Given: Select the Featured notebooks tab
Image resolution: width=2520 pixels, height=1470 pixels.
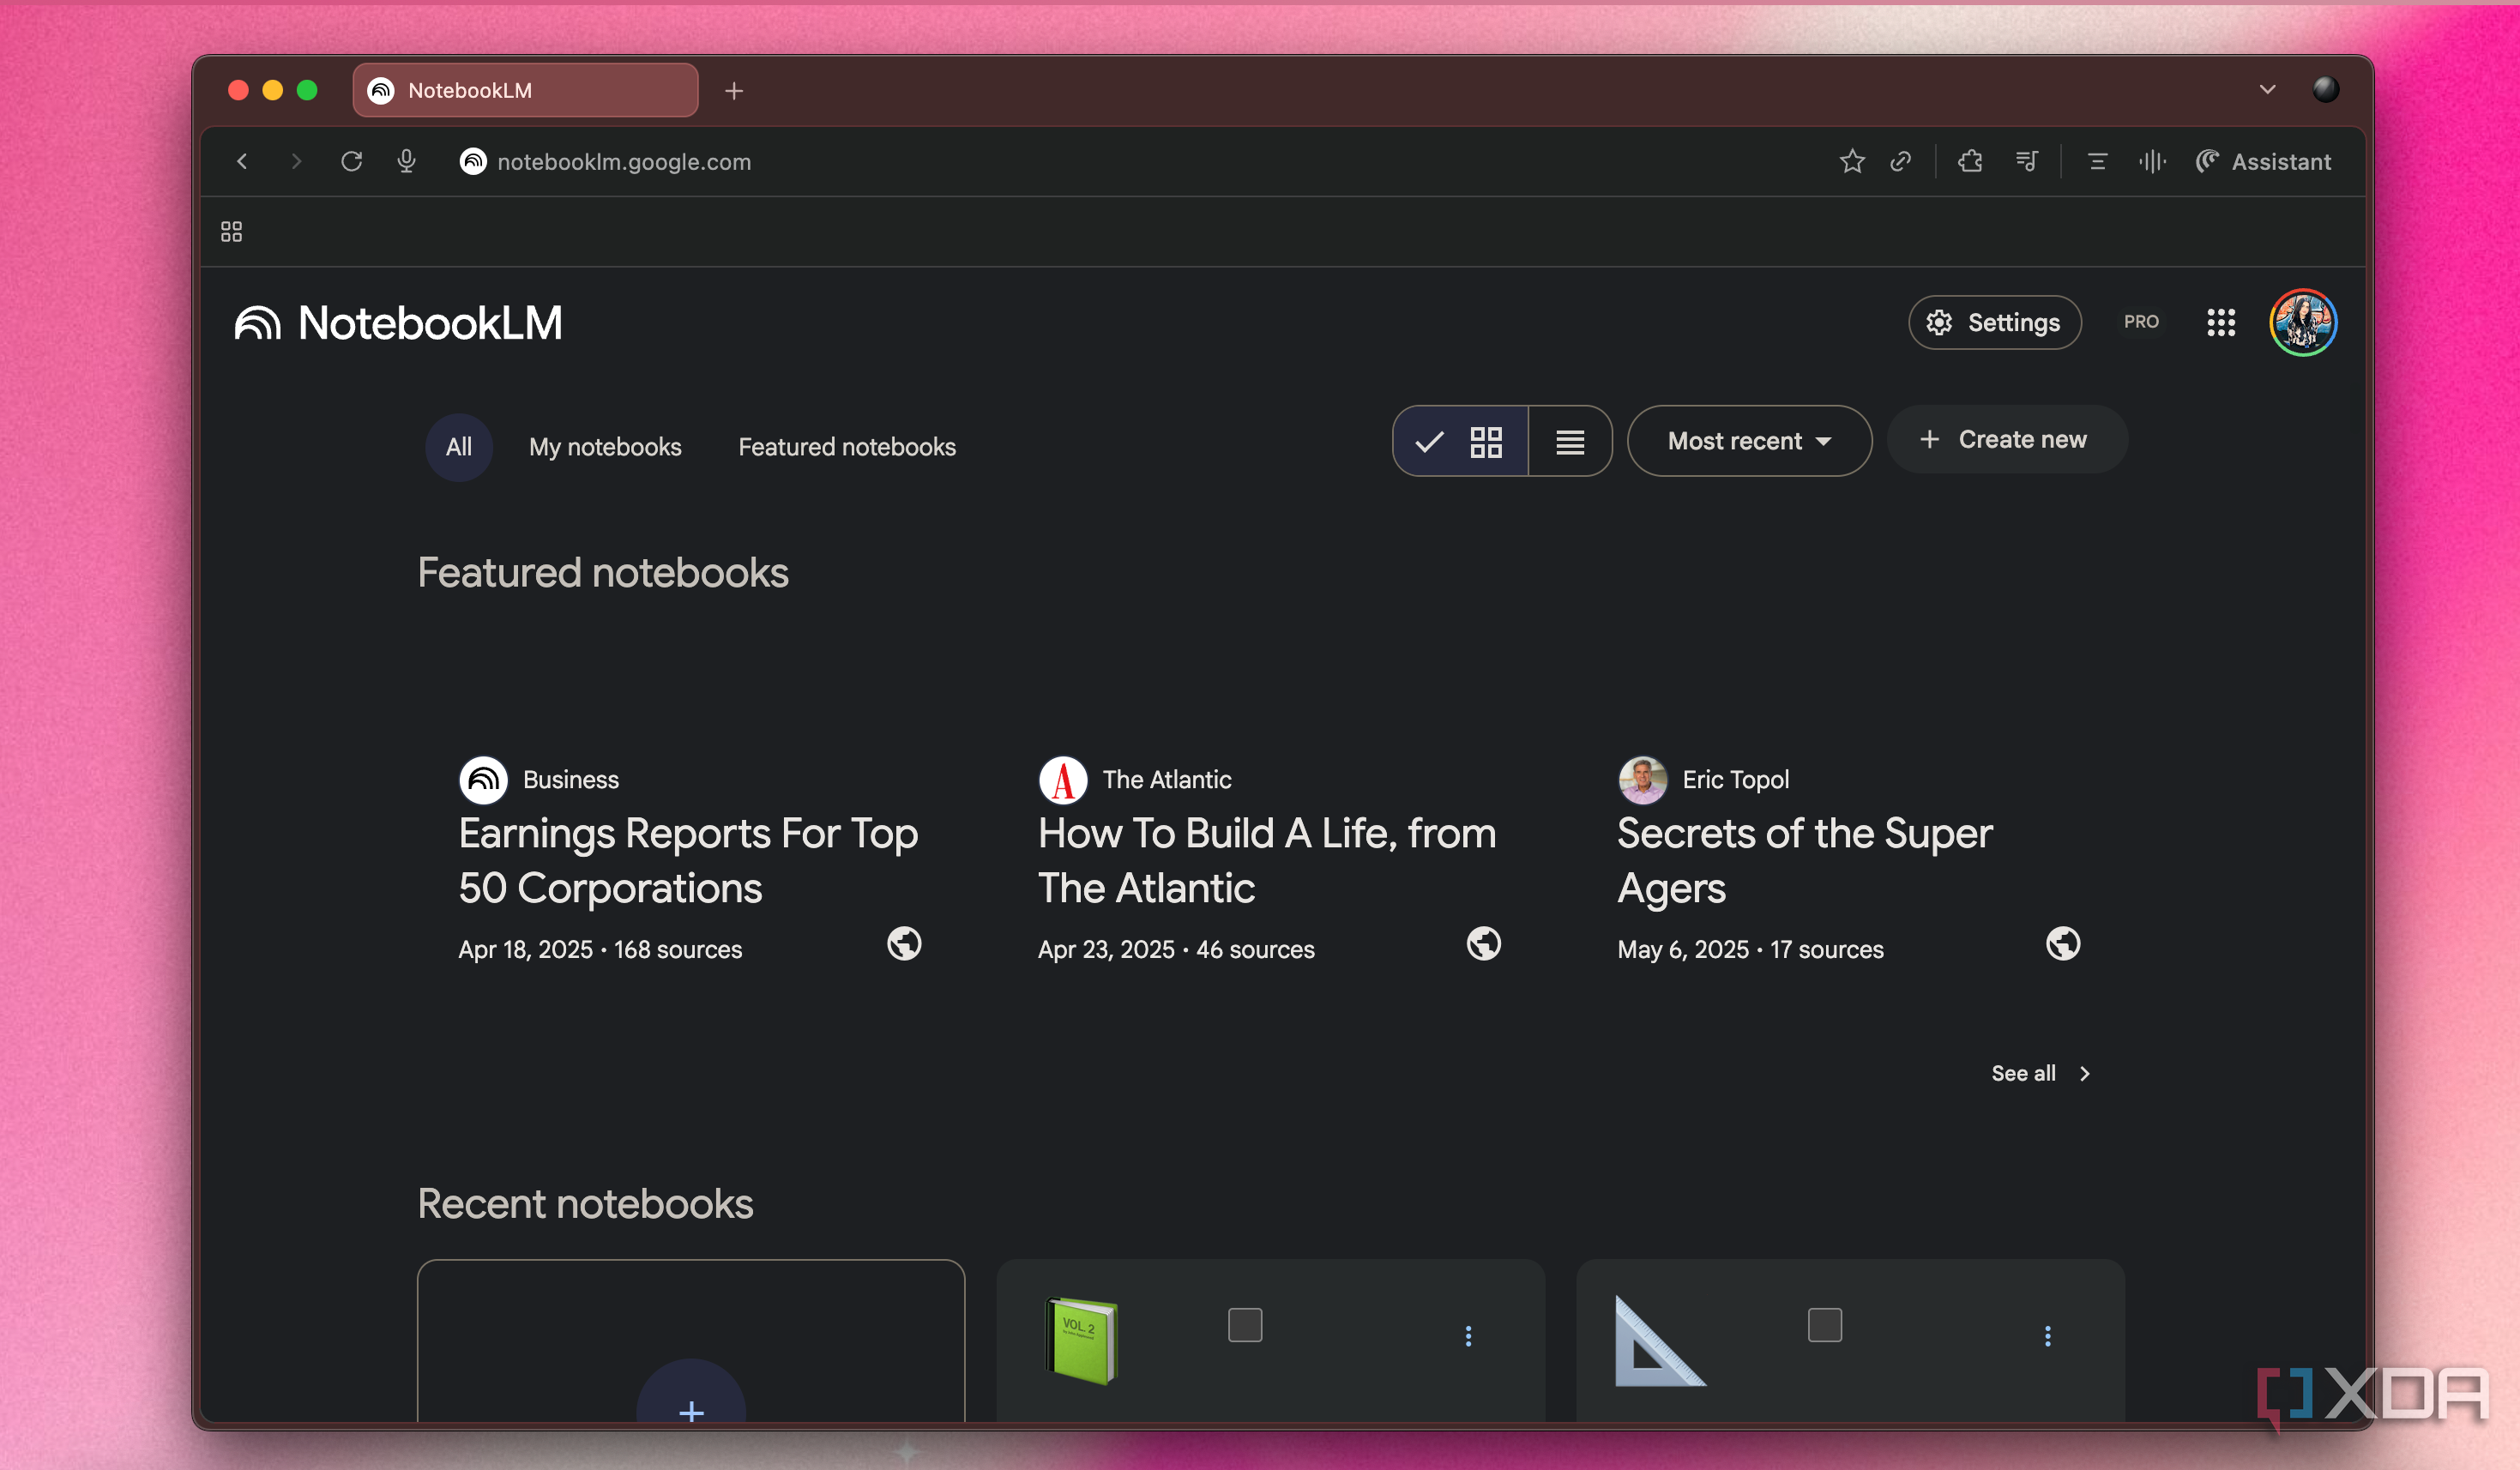Looking at the screenshot, I should pos(847,447).
